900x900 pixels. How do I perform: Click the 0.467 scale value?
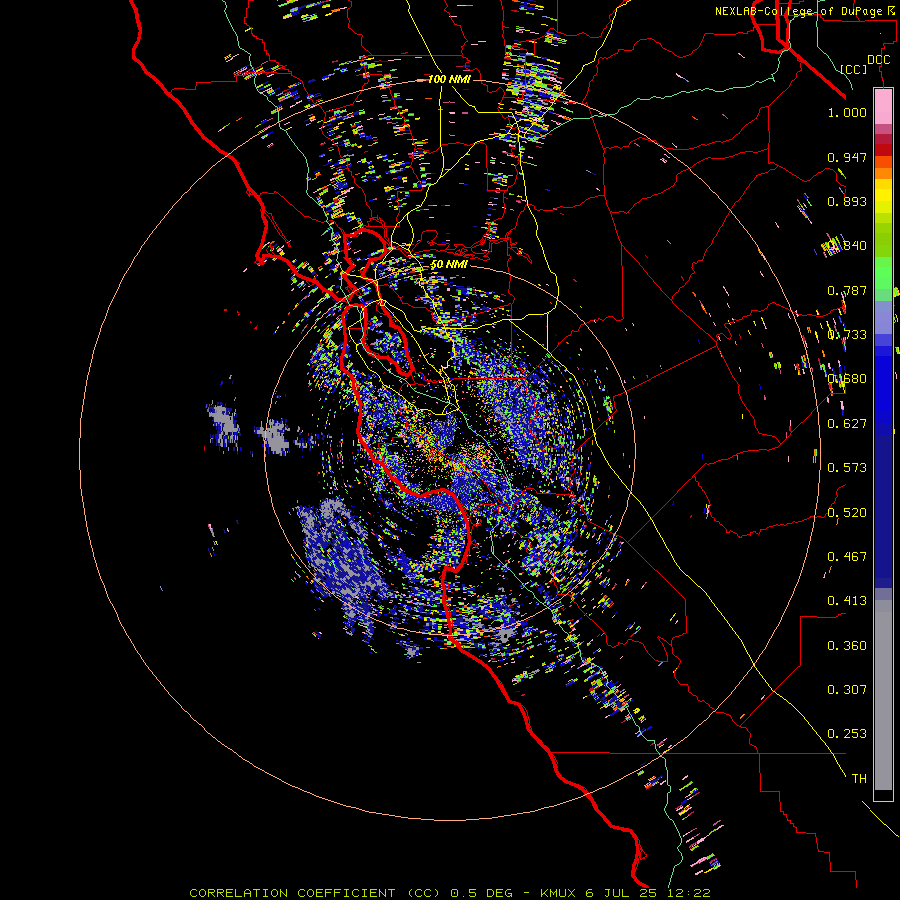847,557
